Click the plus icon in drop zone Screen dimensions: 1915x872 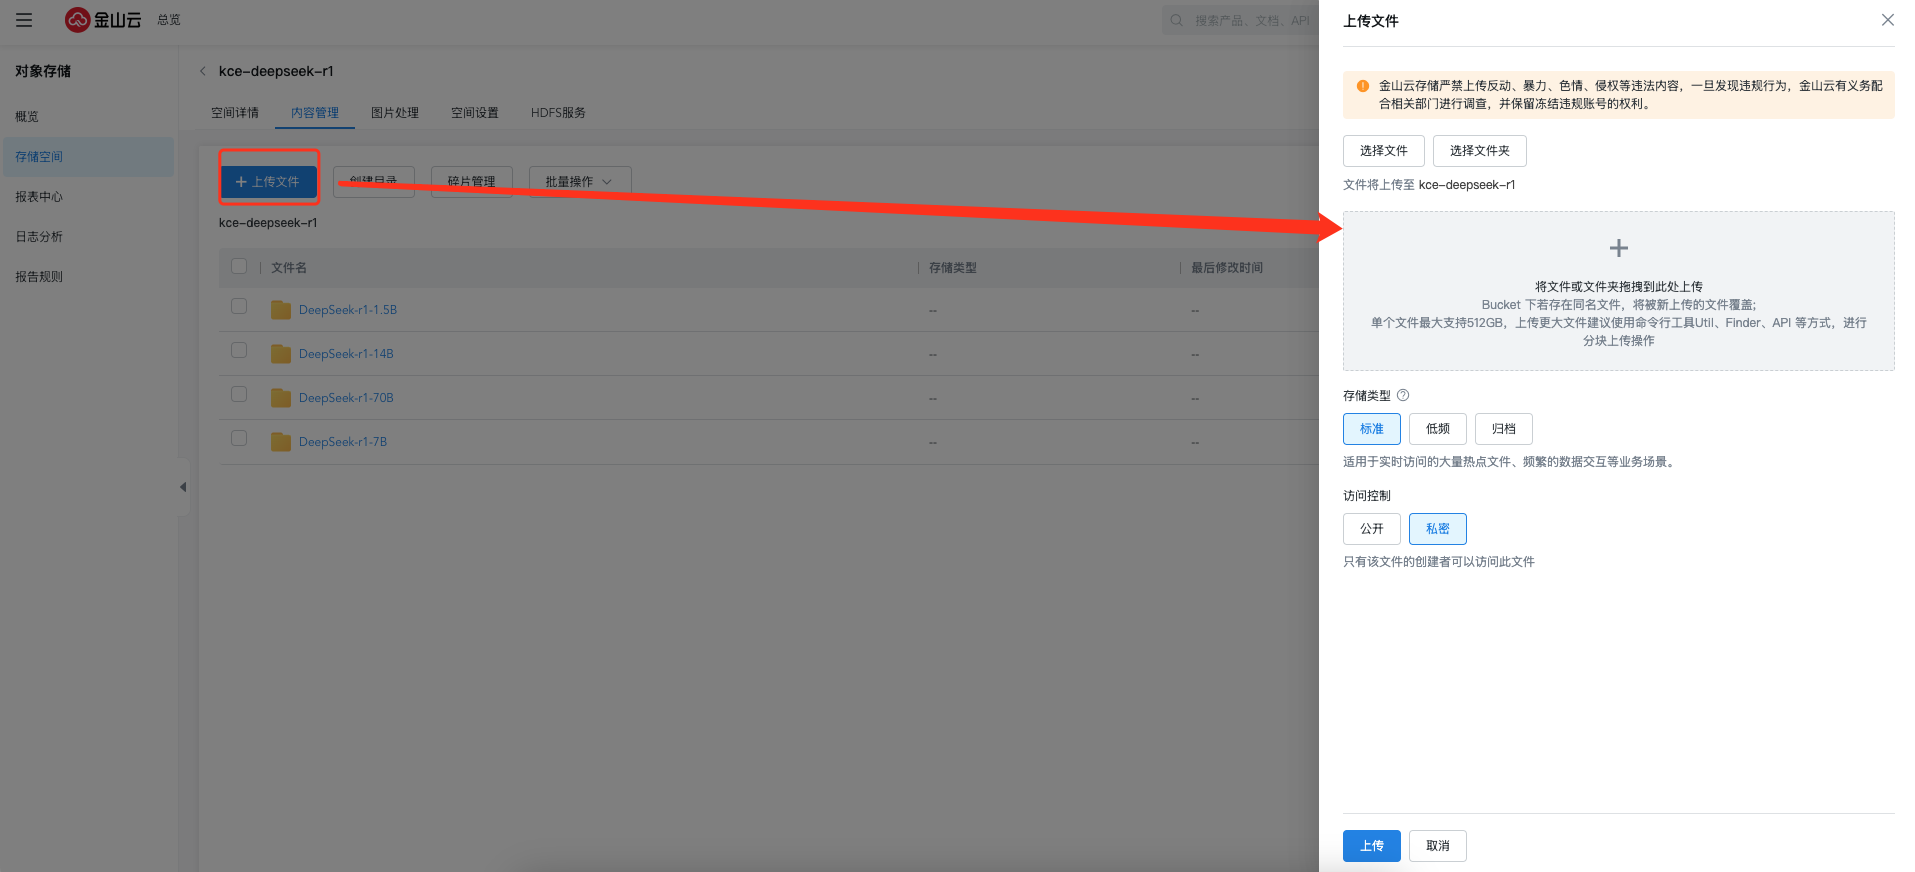[1618, 248]
